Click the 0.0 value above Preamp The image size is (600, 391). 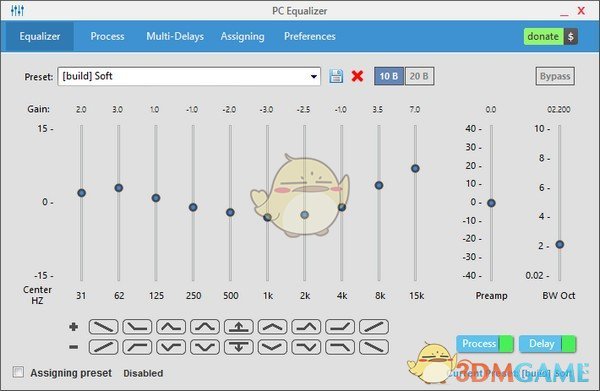(x=491, y=110)
